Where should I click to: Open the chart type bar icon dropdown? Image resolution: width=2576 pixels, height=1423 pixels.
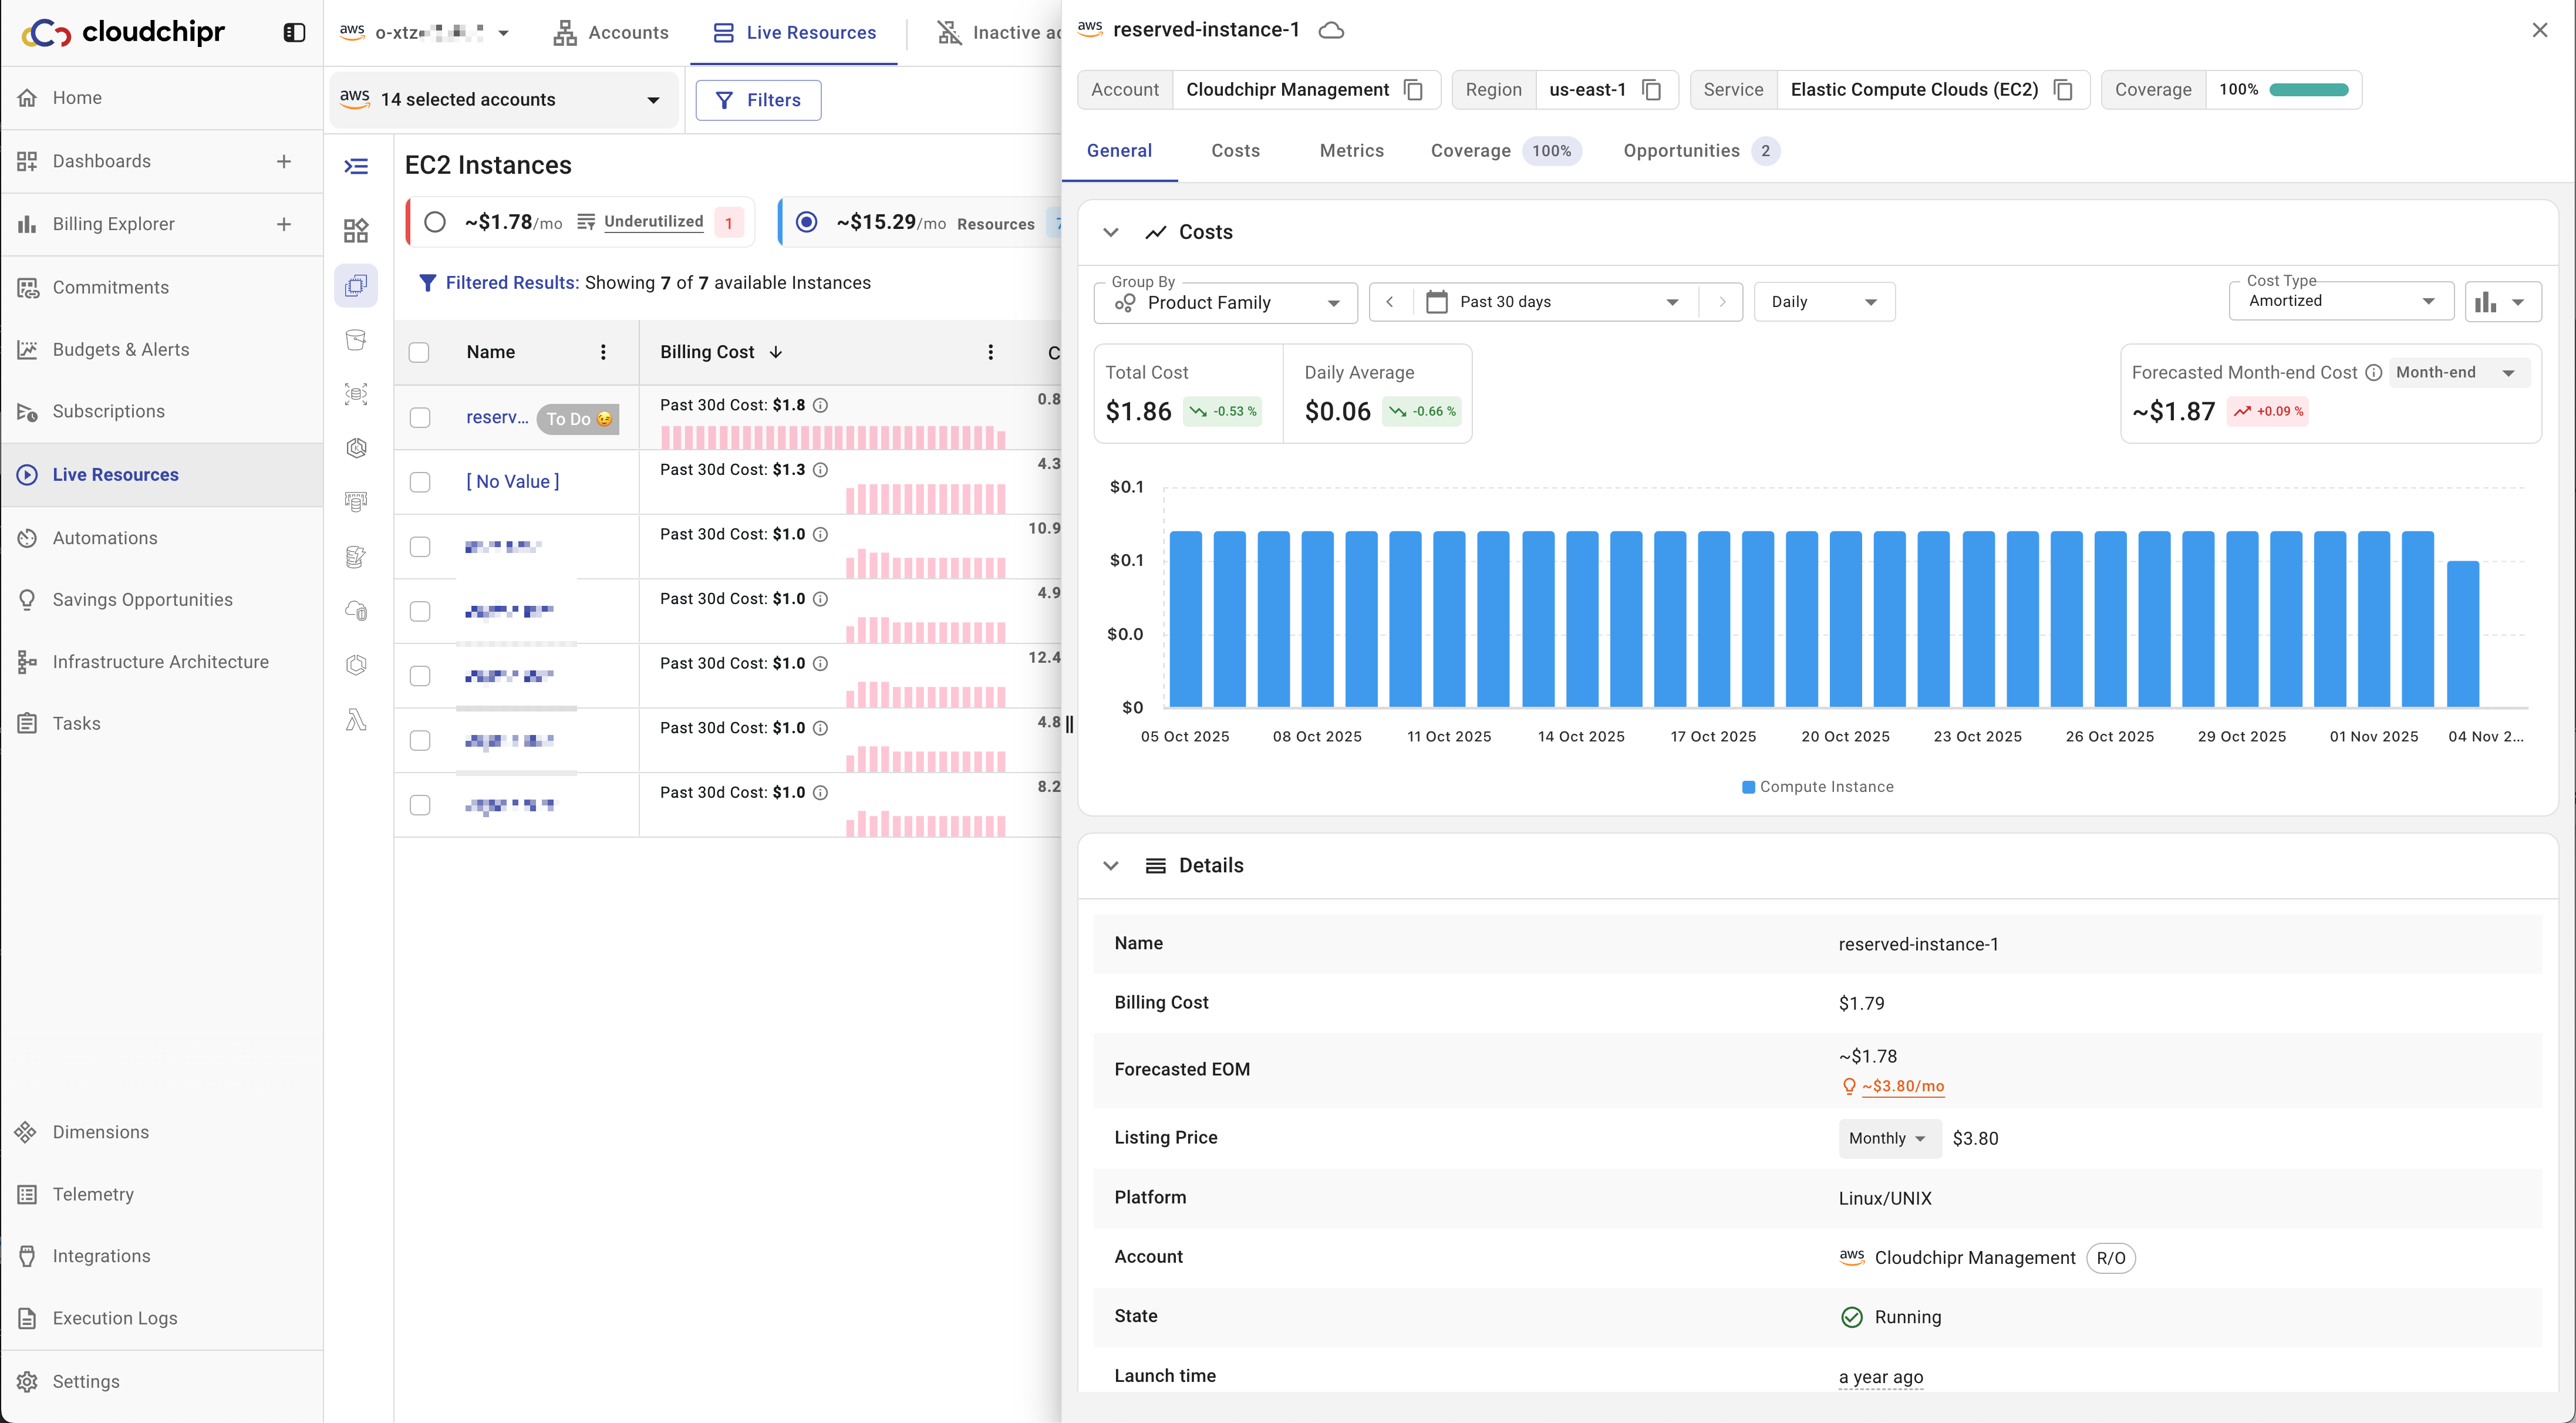pyautogui.click(x=2502, y=302)
